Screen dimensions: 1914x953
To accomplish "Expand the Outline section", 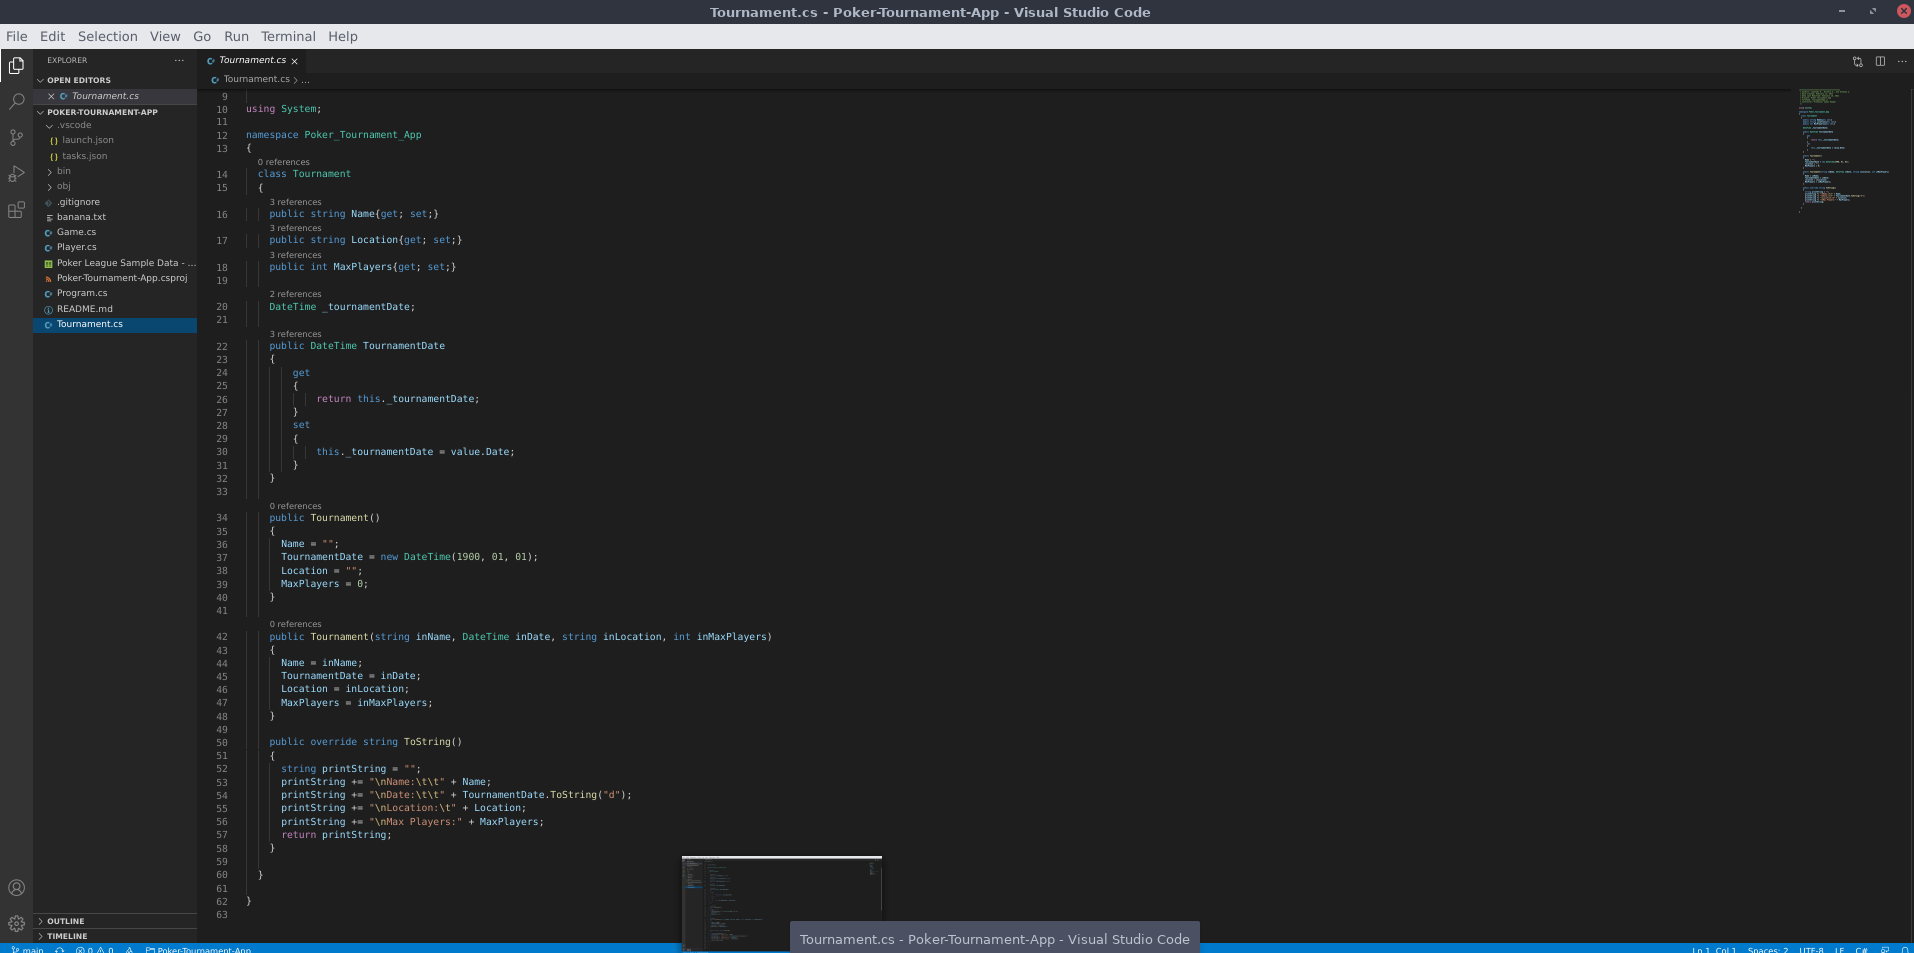I will [65, 921].
